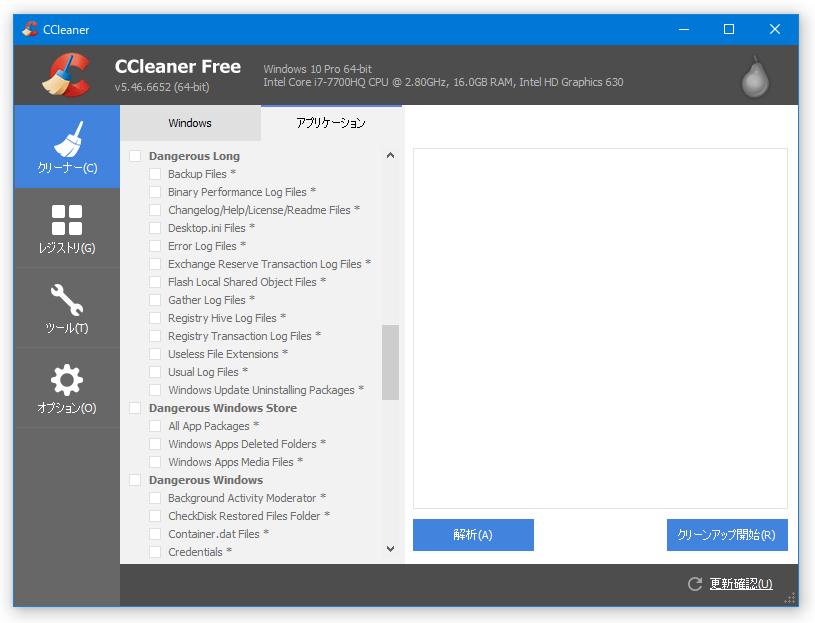This screenshot has height=623, width=815.
Task: Open the Cleaner section broom icon
Action: point(68,139)
